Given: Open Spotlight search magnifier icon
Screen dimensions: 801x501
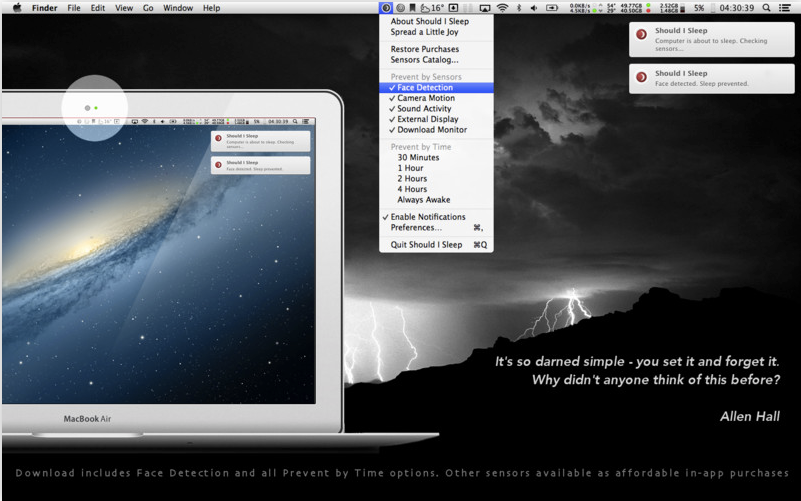Looking at the screenshot, I should coord(766,8).
